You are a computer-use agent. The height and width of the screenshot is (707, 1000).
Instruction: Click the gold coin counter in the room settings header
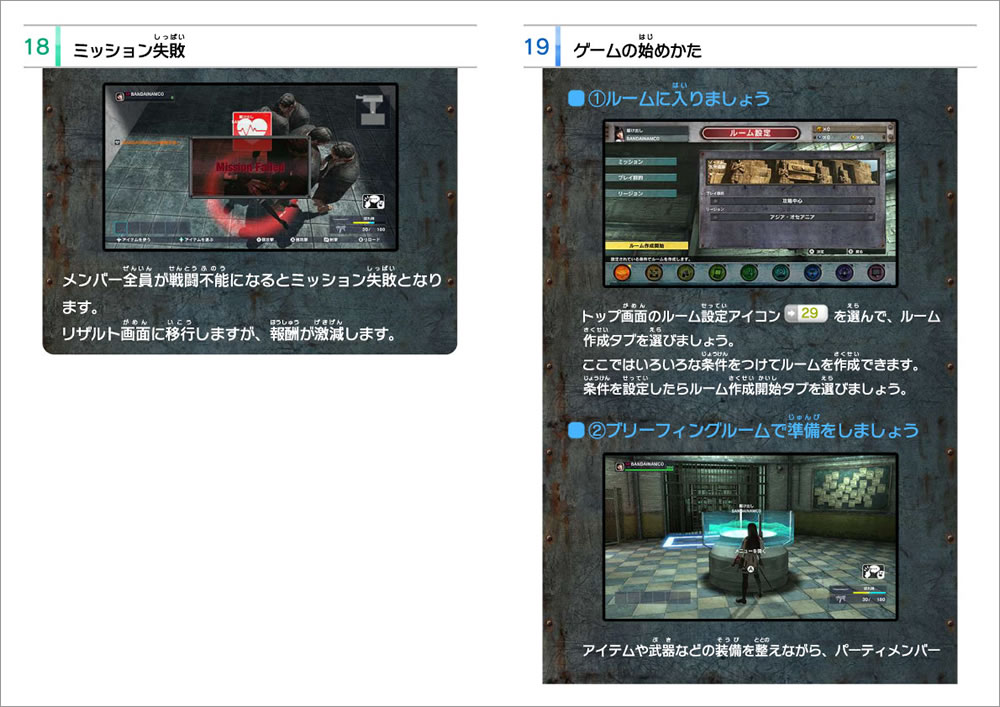point(823,129)
